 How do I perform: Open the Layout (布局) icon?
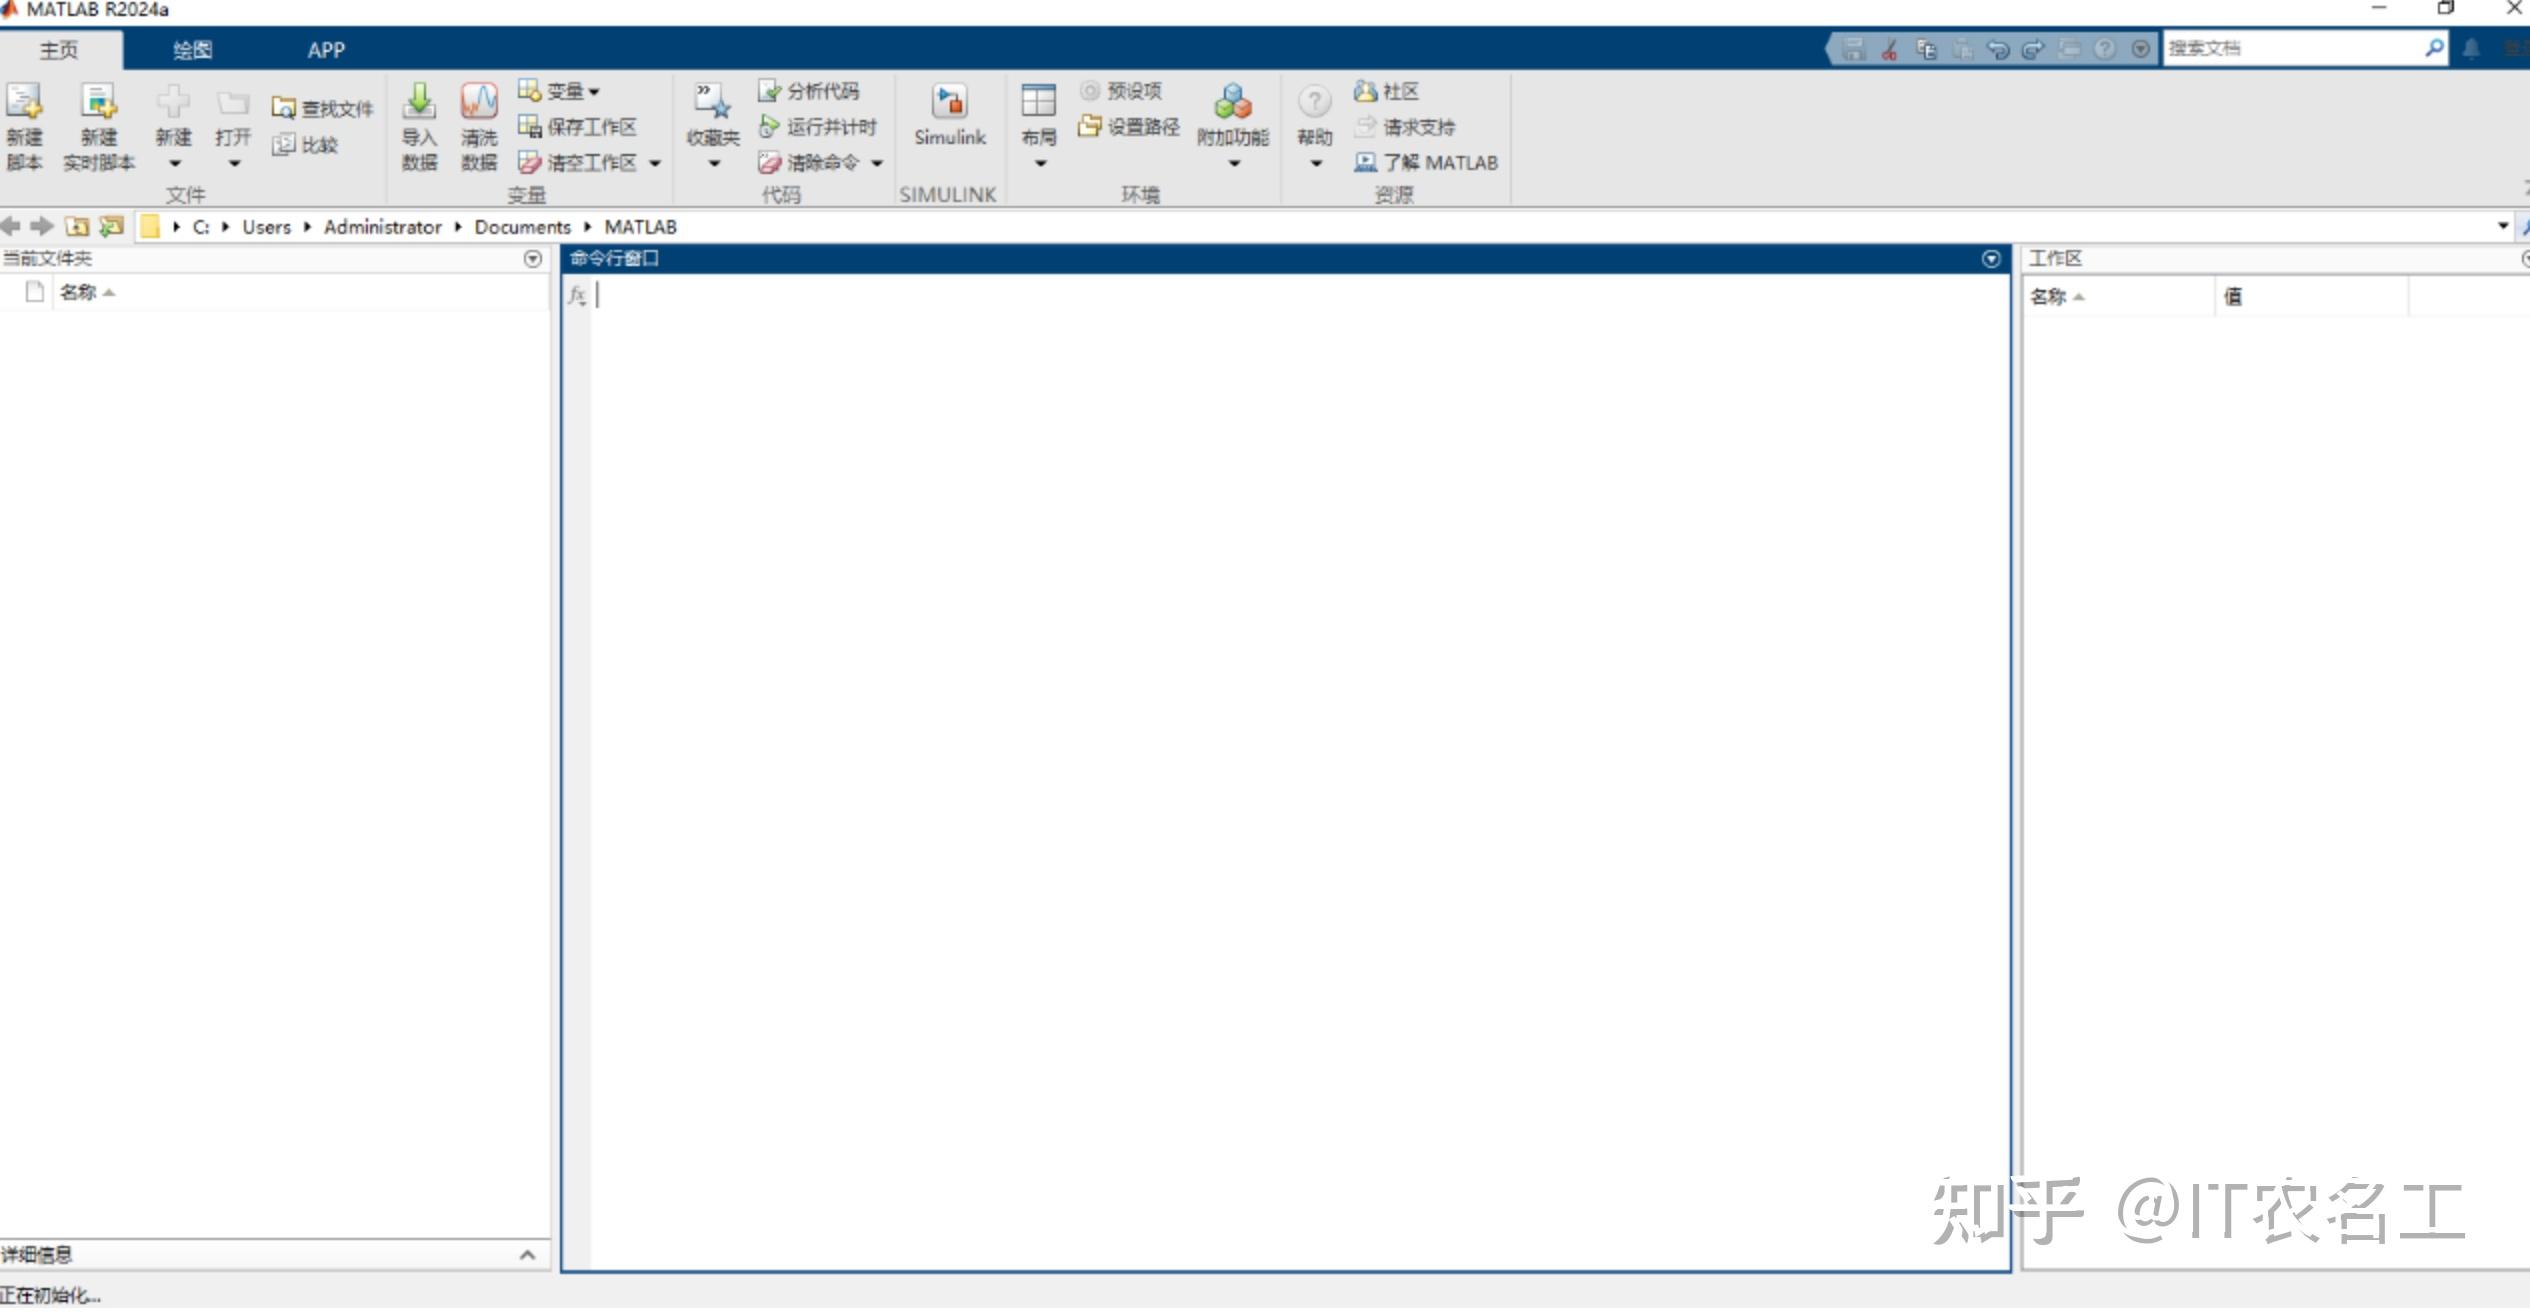click(1038, 102)
